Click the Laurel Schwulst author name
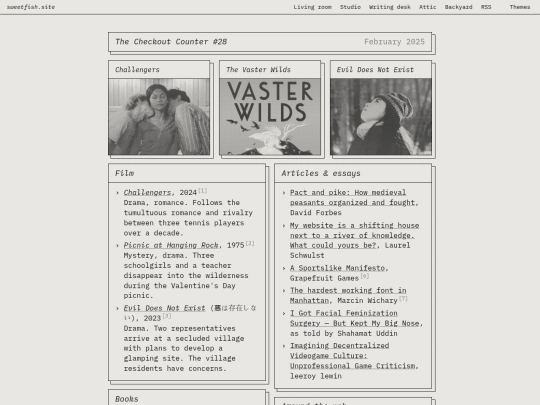The width and height of the screenshot is (540, 405). coord(350,250)
